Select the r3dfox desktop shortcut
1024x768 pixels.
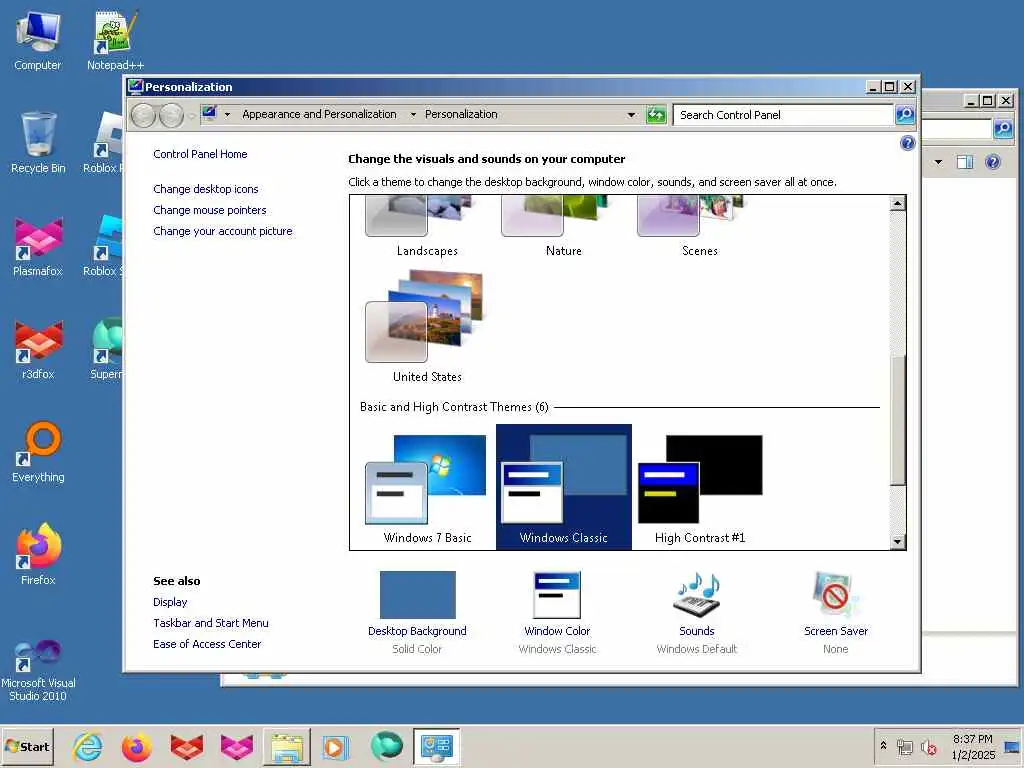[38, 349]
